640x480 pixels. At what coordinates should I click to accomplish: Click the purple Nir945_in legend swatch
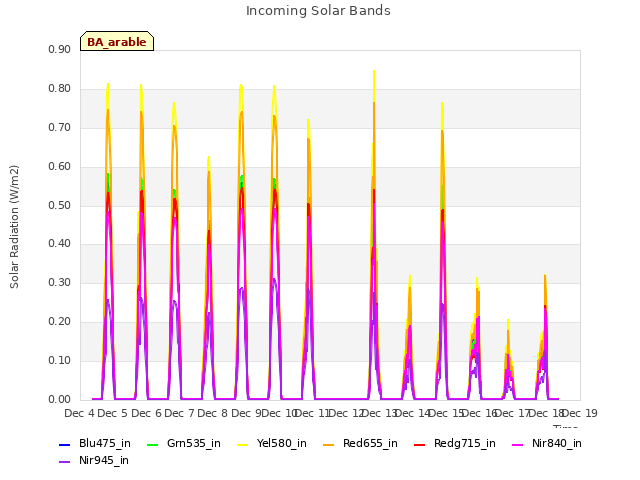(64, 462)
